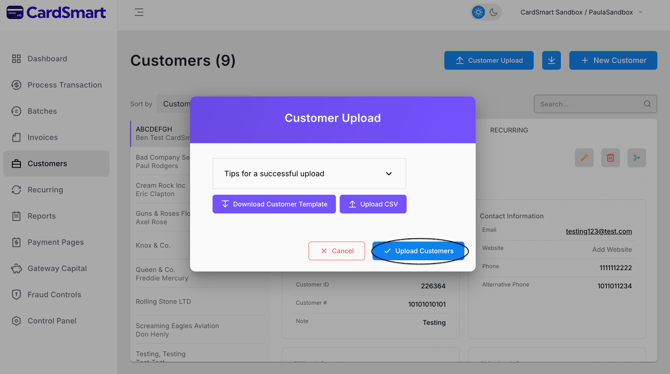This screenshot has width=670, height=374.
Task: Switch to light mode sun icon
Action: pyautogui.click(x=478, y=12)
